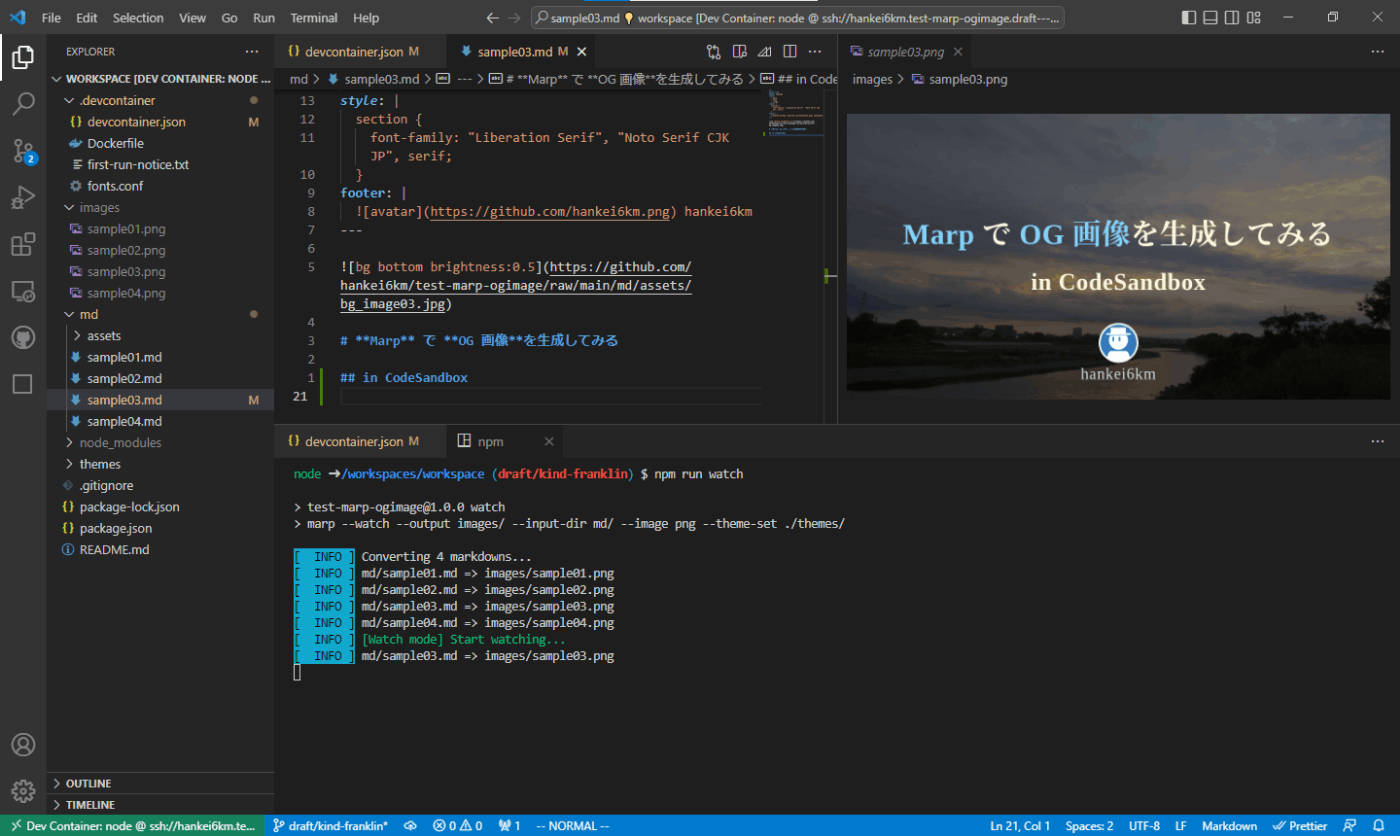Click notifications bell in status bar
The width and height of the screenshot is (1400, 836).
(1378, 826)
